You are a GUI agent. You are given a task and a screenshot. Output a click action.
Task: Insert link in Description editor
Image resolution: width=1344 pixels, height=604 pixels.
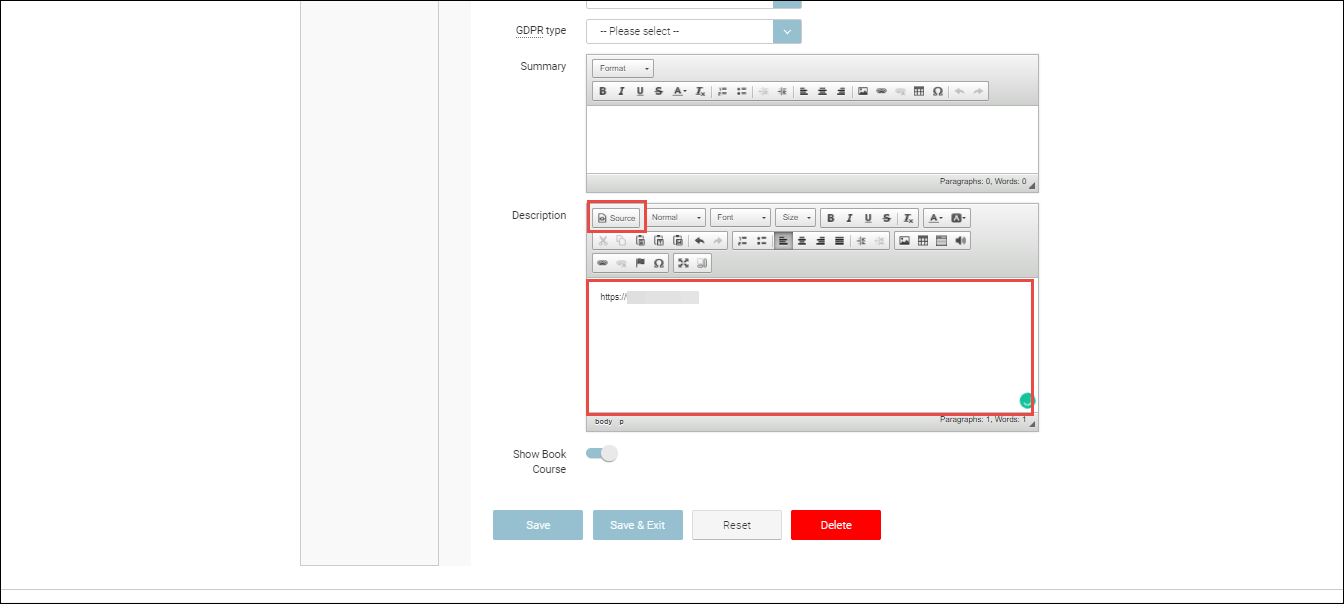pyautogui.click(x=602, y=264)
